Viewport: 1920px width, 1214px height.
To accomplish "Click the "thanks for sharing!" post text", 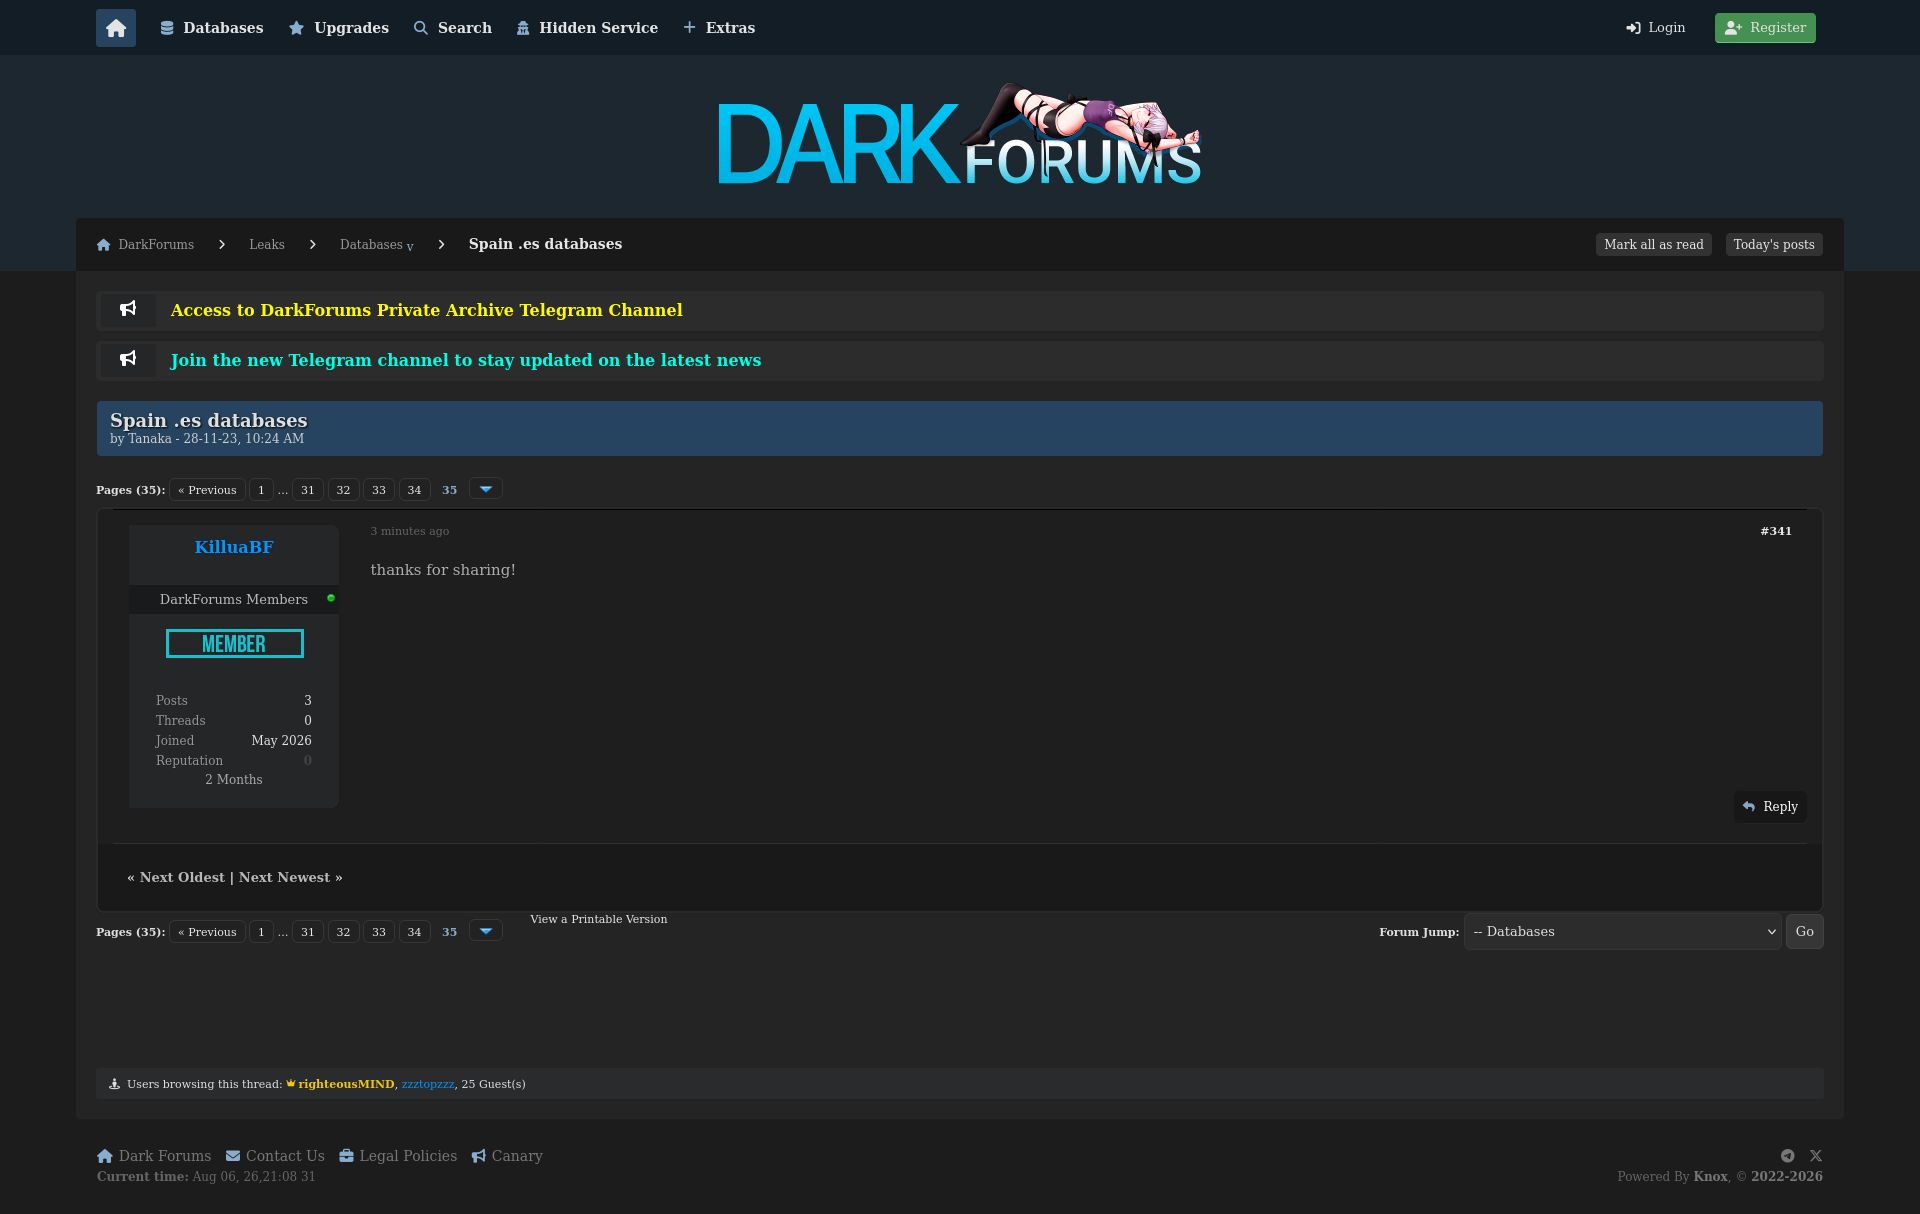I will 443,571.
